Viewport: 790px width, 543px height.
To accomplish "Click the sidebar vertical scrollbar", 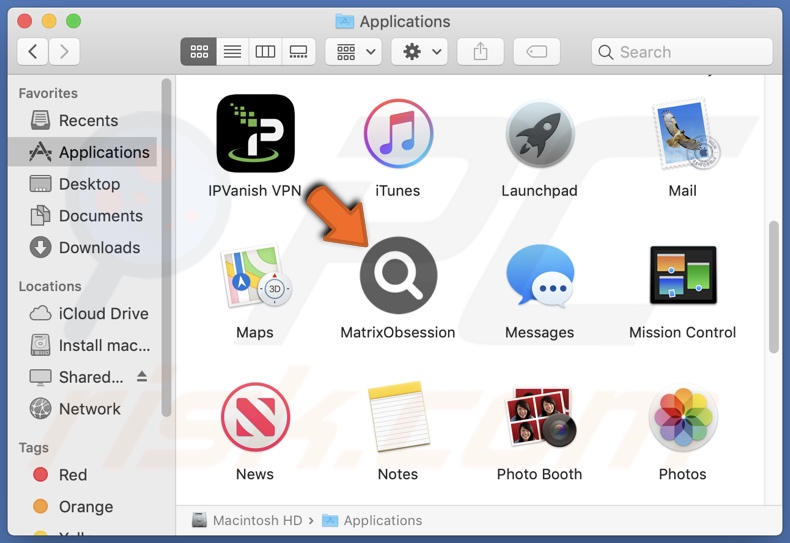I will 166,248.
